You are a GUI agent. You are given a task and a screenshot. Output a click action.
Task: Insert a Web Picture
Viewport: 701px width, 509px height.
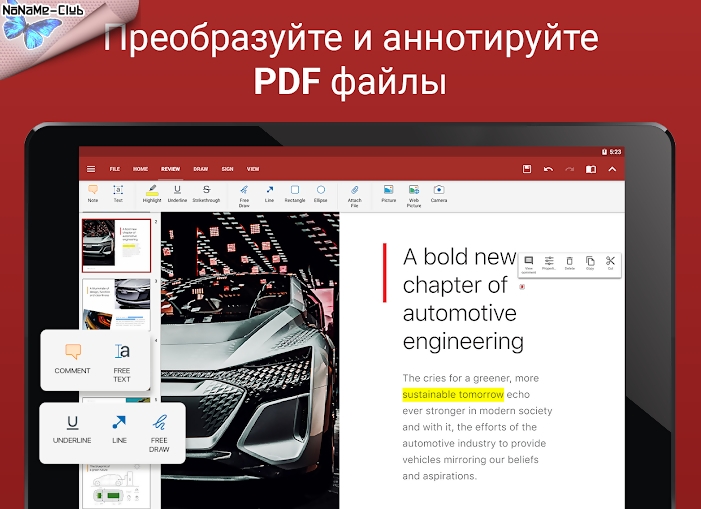pyautogui.click(x=414, y=193)
